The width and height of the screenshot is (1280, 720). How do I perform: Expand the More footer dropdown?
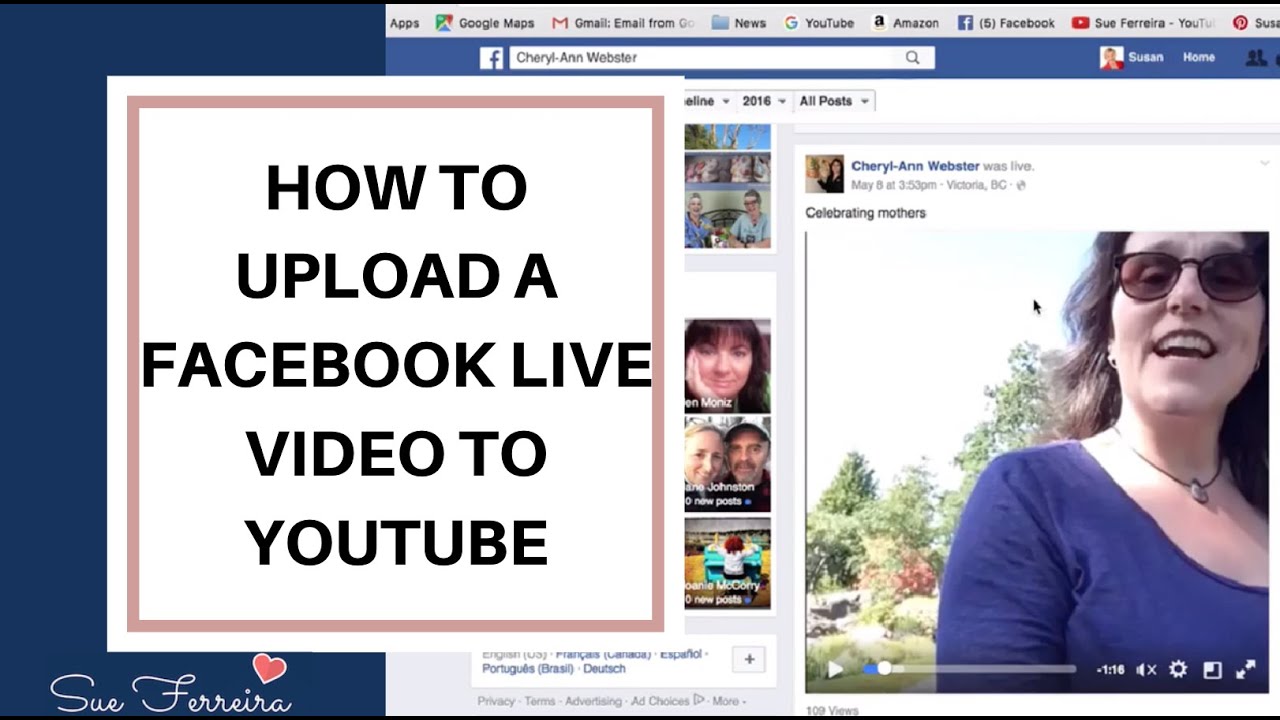coord(730,701)
